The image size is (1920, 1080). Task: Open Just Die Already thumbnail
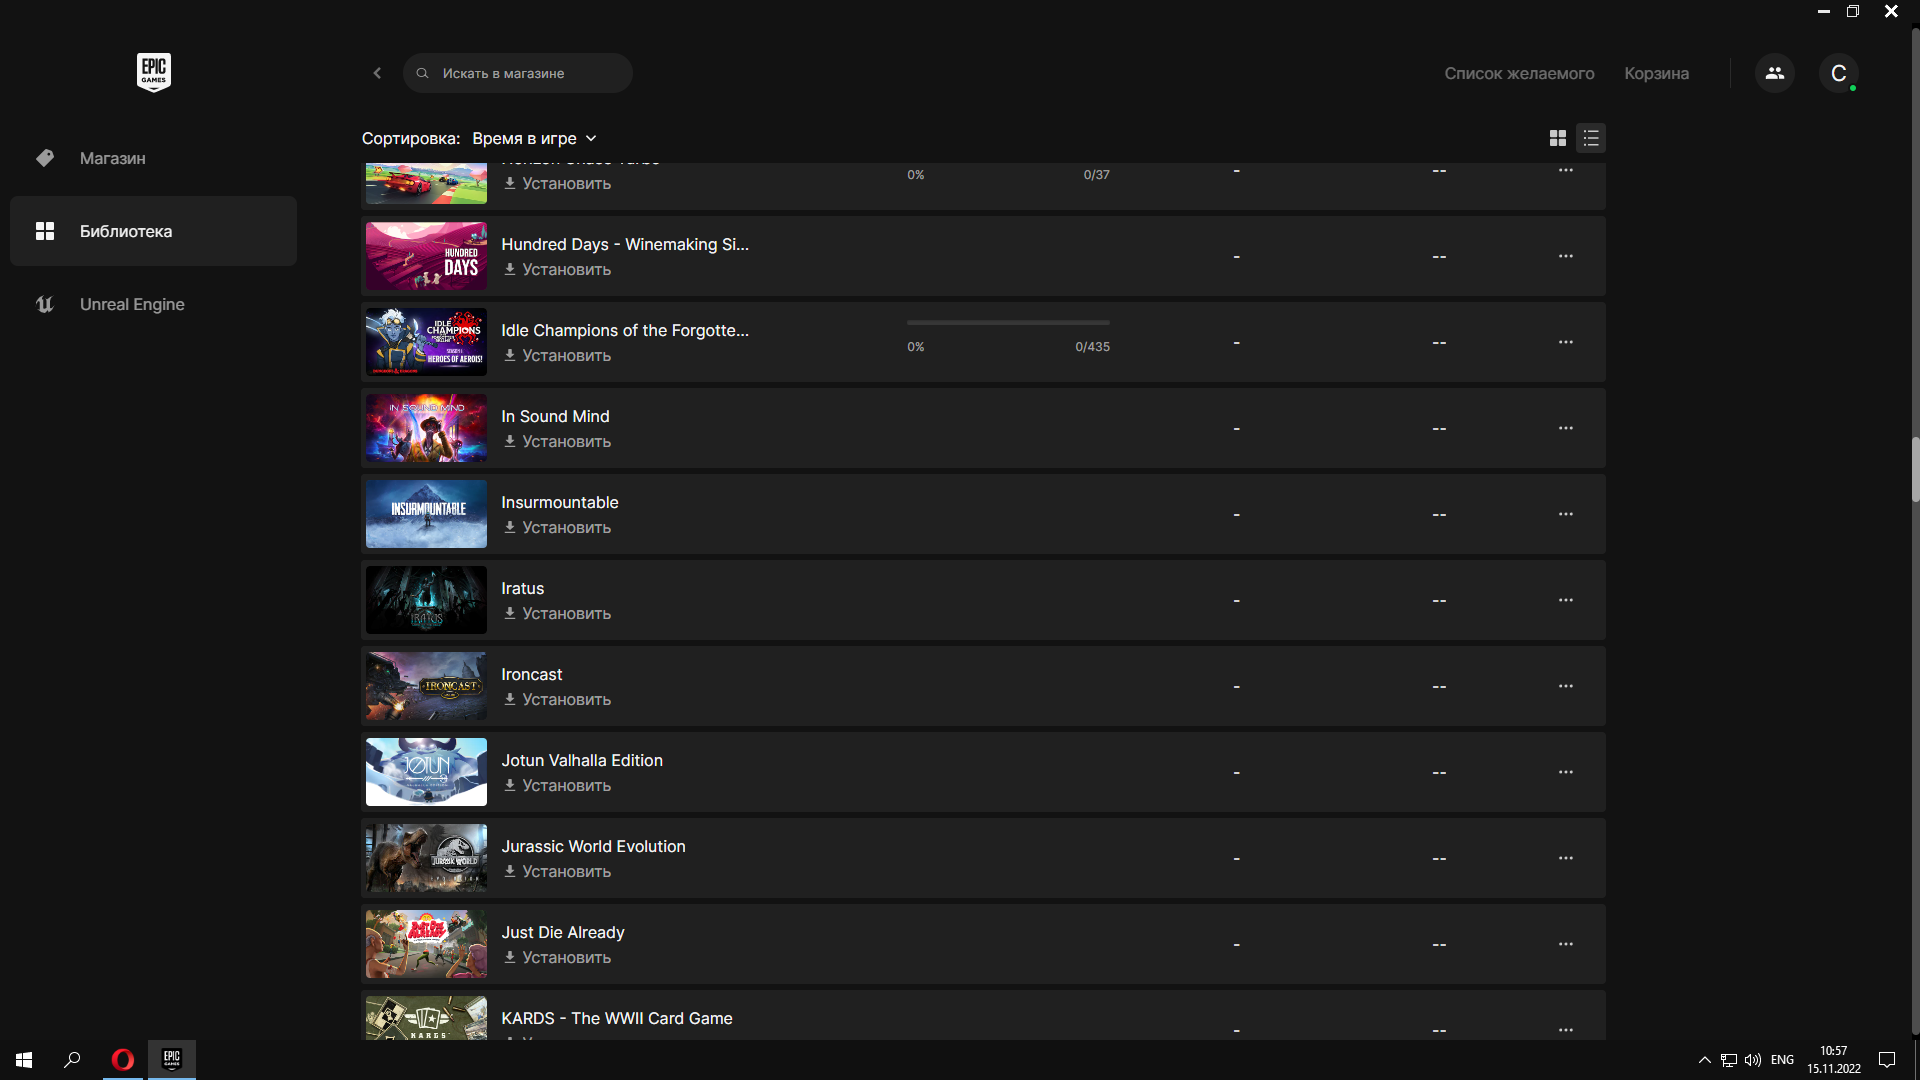[426, 944]
